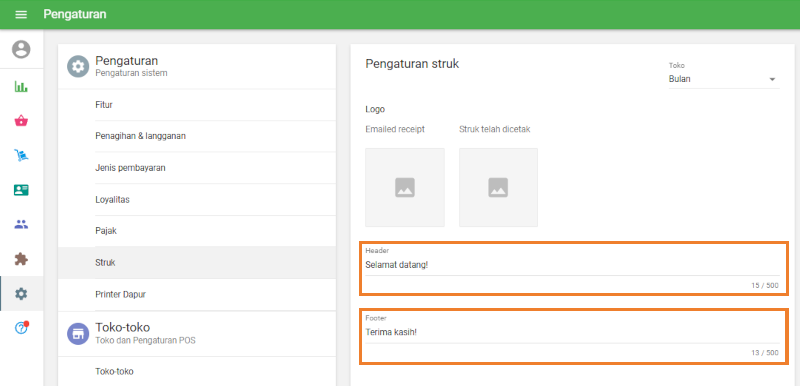
Task: Open the integrations puzzle piece icon
Action: click(21, 259)
